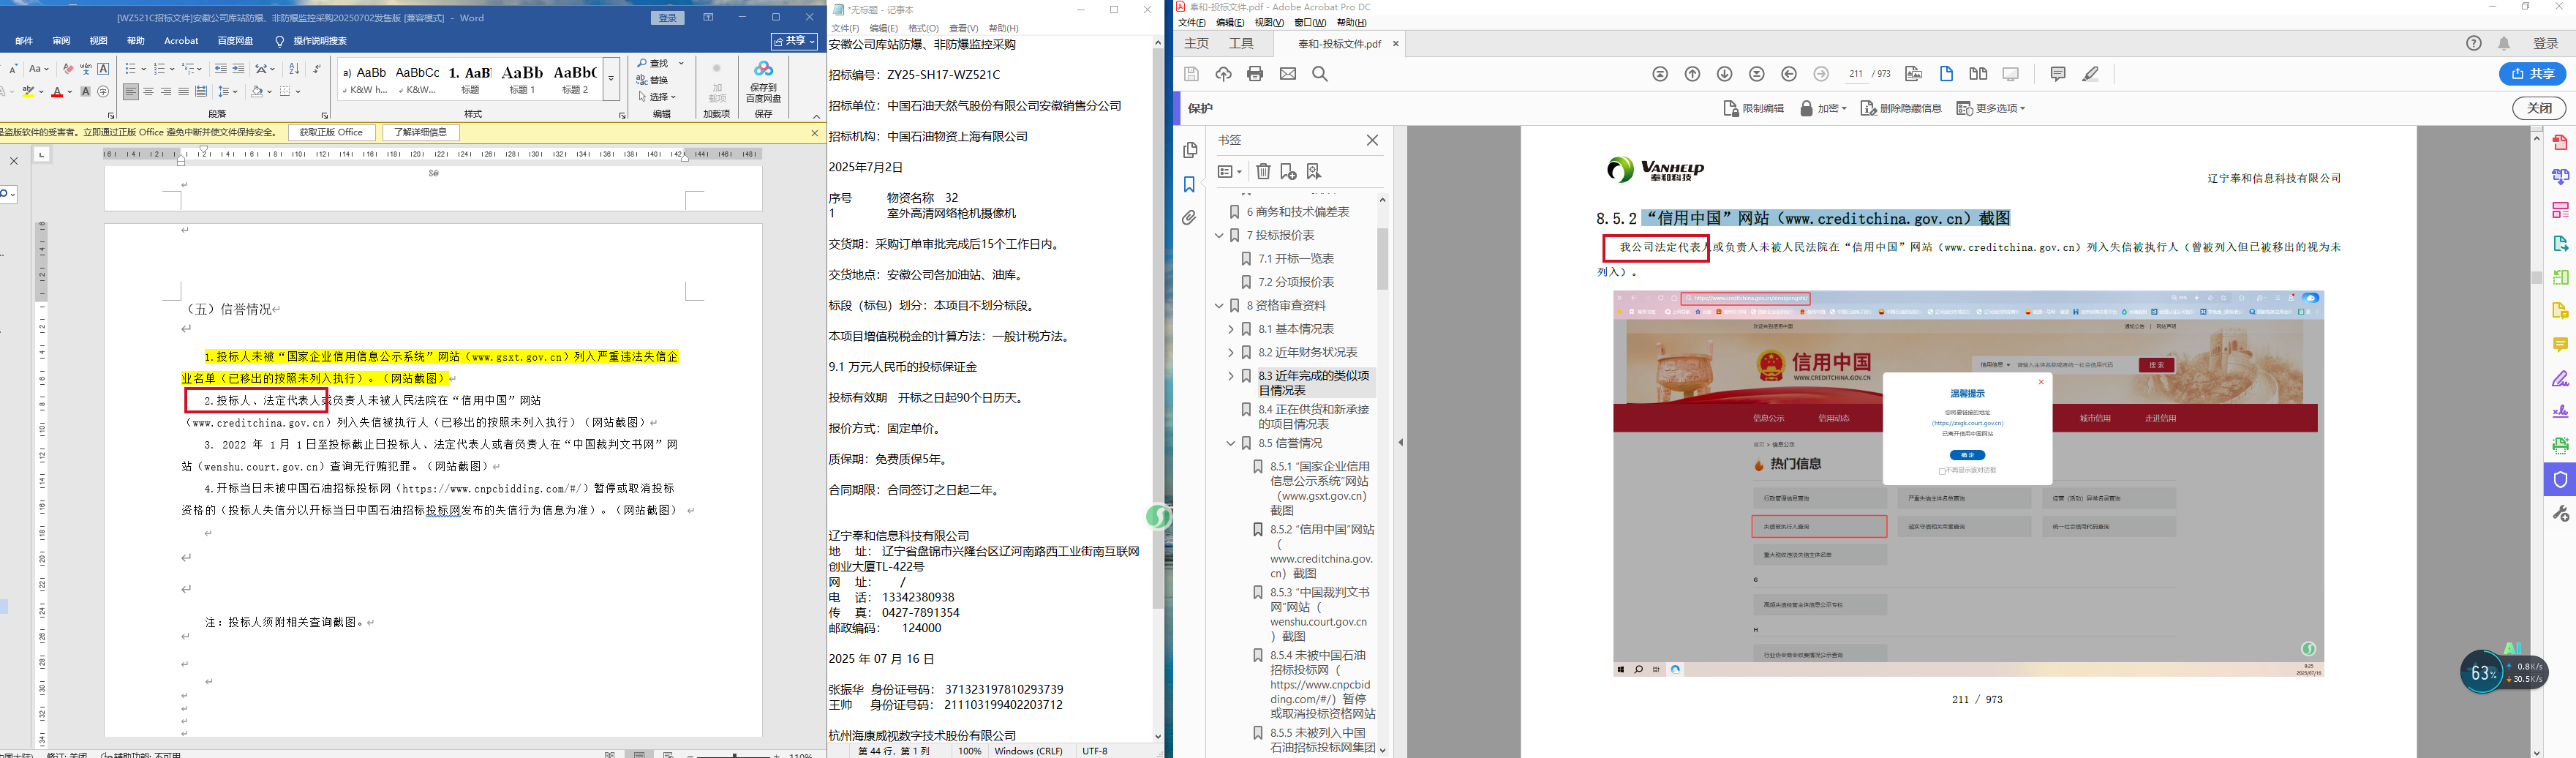This screenshot has height=758, width=2576.
Task: Open Acrobat attachments paperclip panel
Action: (x=1190, y=218)
